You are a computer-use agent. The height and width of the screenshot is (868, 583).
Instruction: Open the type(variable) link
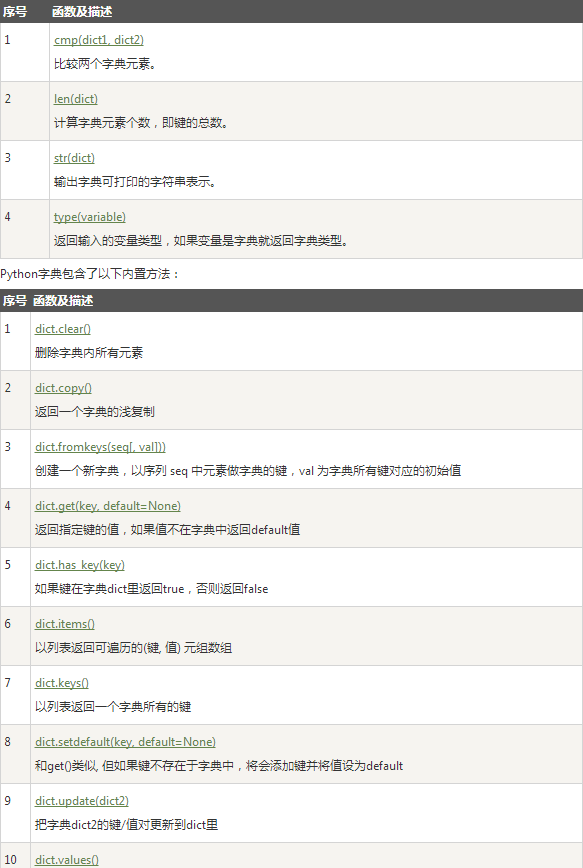click(90, 217)
